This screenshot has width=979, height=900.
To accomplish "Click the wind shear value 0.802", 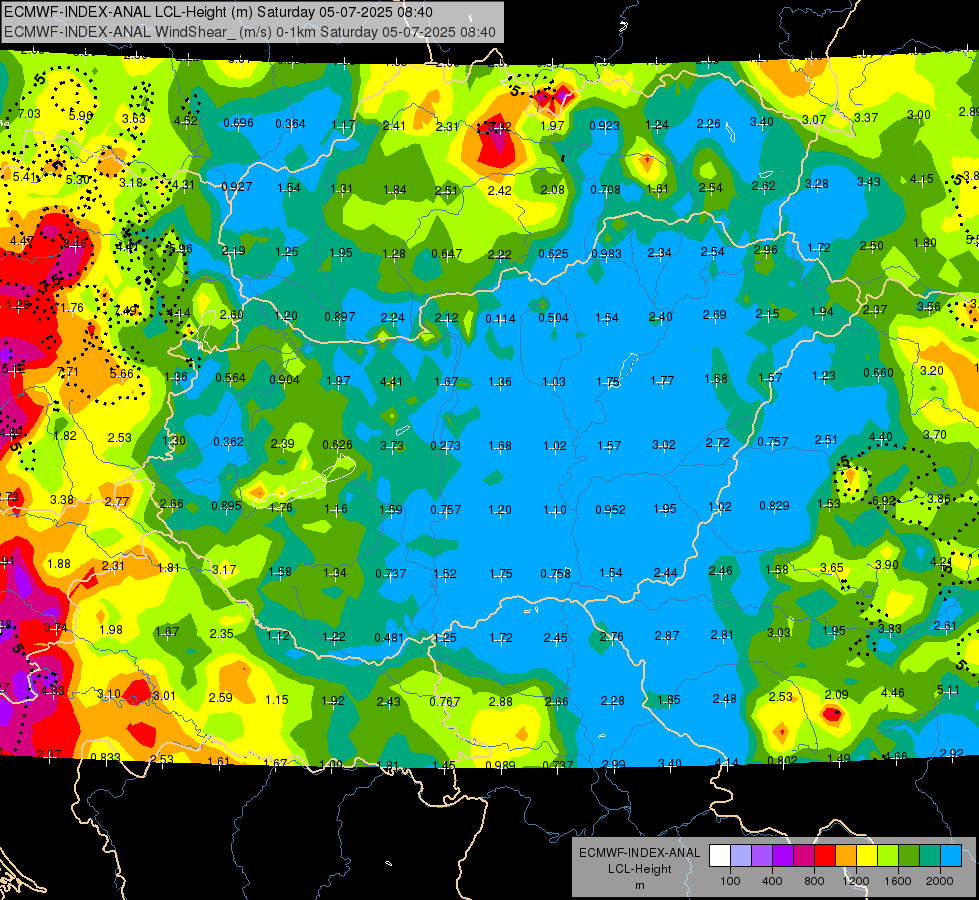I will (782, 760).
